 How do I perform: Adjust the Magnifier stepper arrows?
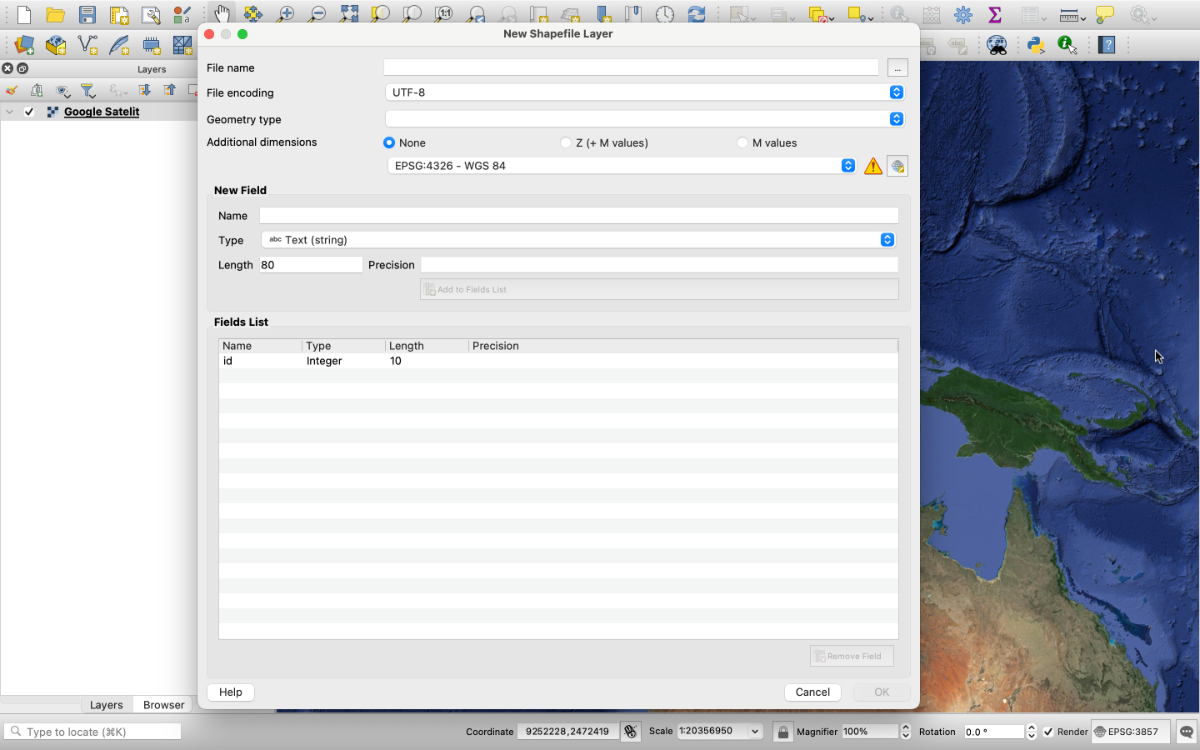[906, 732]
